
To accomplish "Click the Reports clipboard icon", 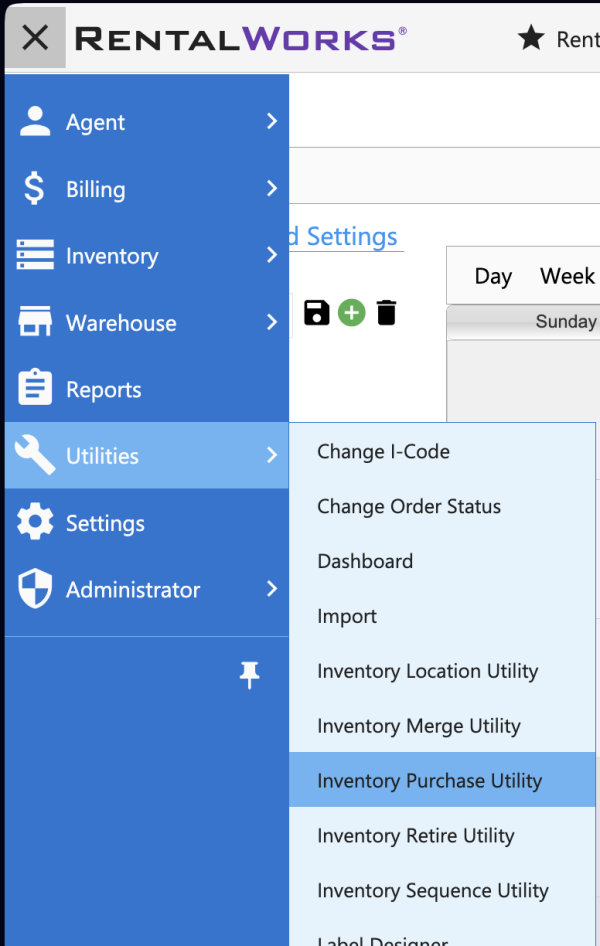I will 35,390.
